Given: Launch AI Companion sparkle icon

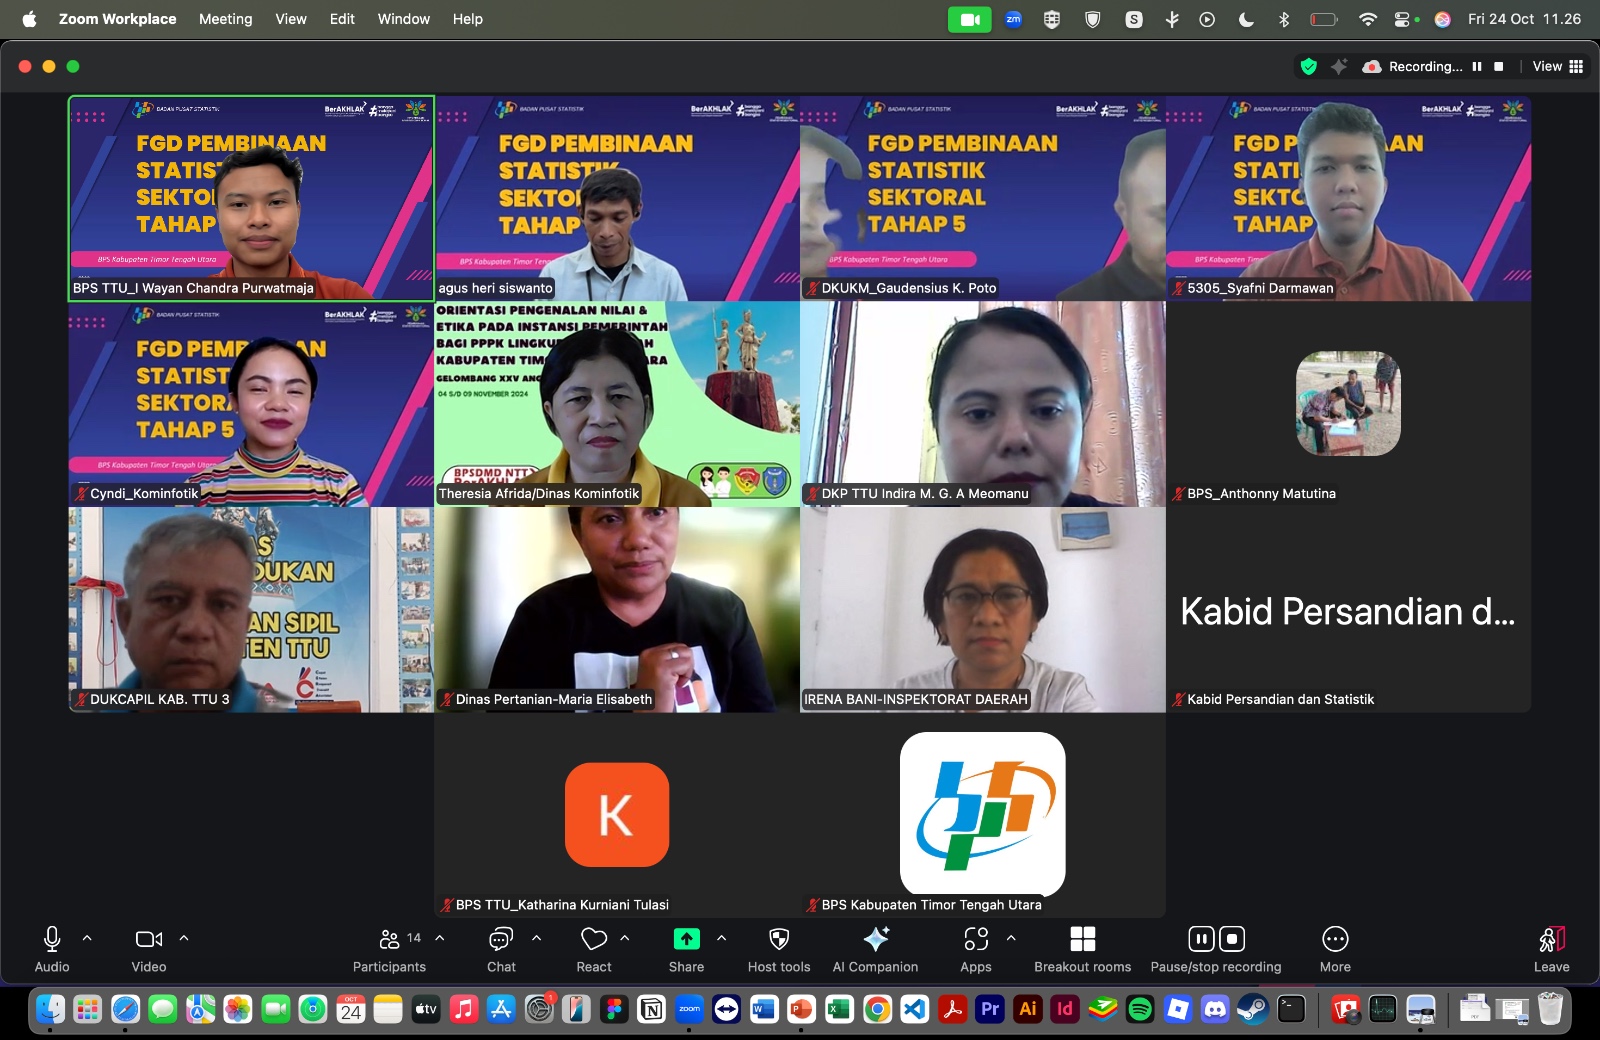Looking at the screenshot, I should [x=875, y=949].
